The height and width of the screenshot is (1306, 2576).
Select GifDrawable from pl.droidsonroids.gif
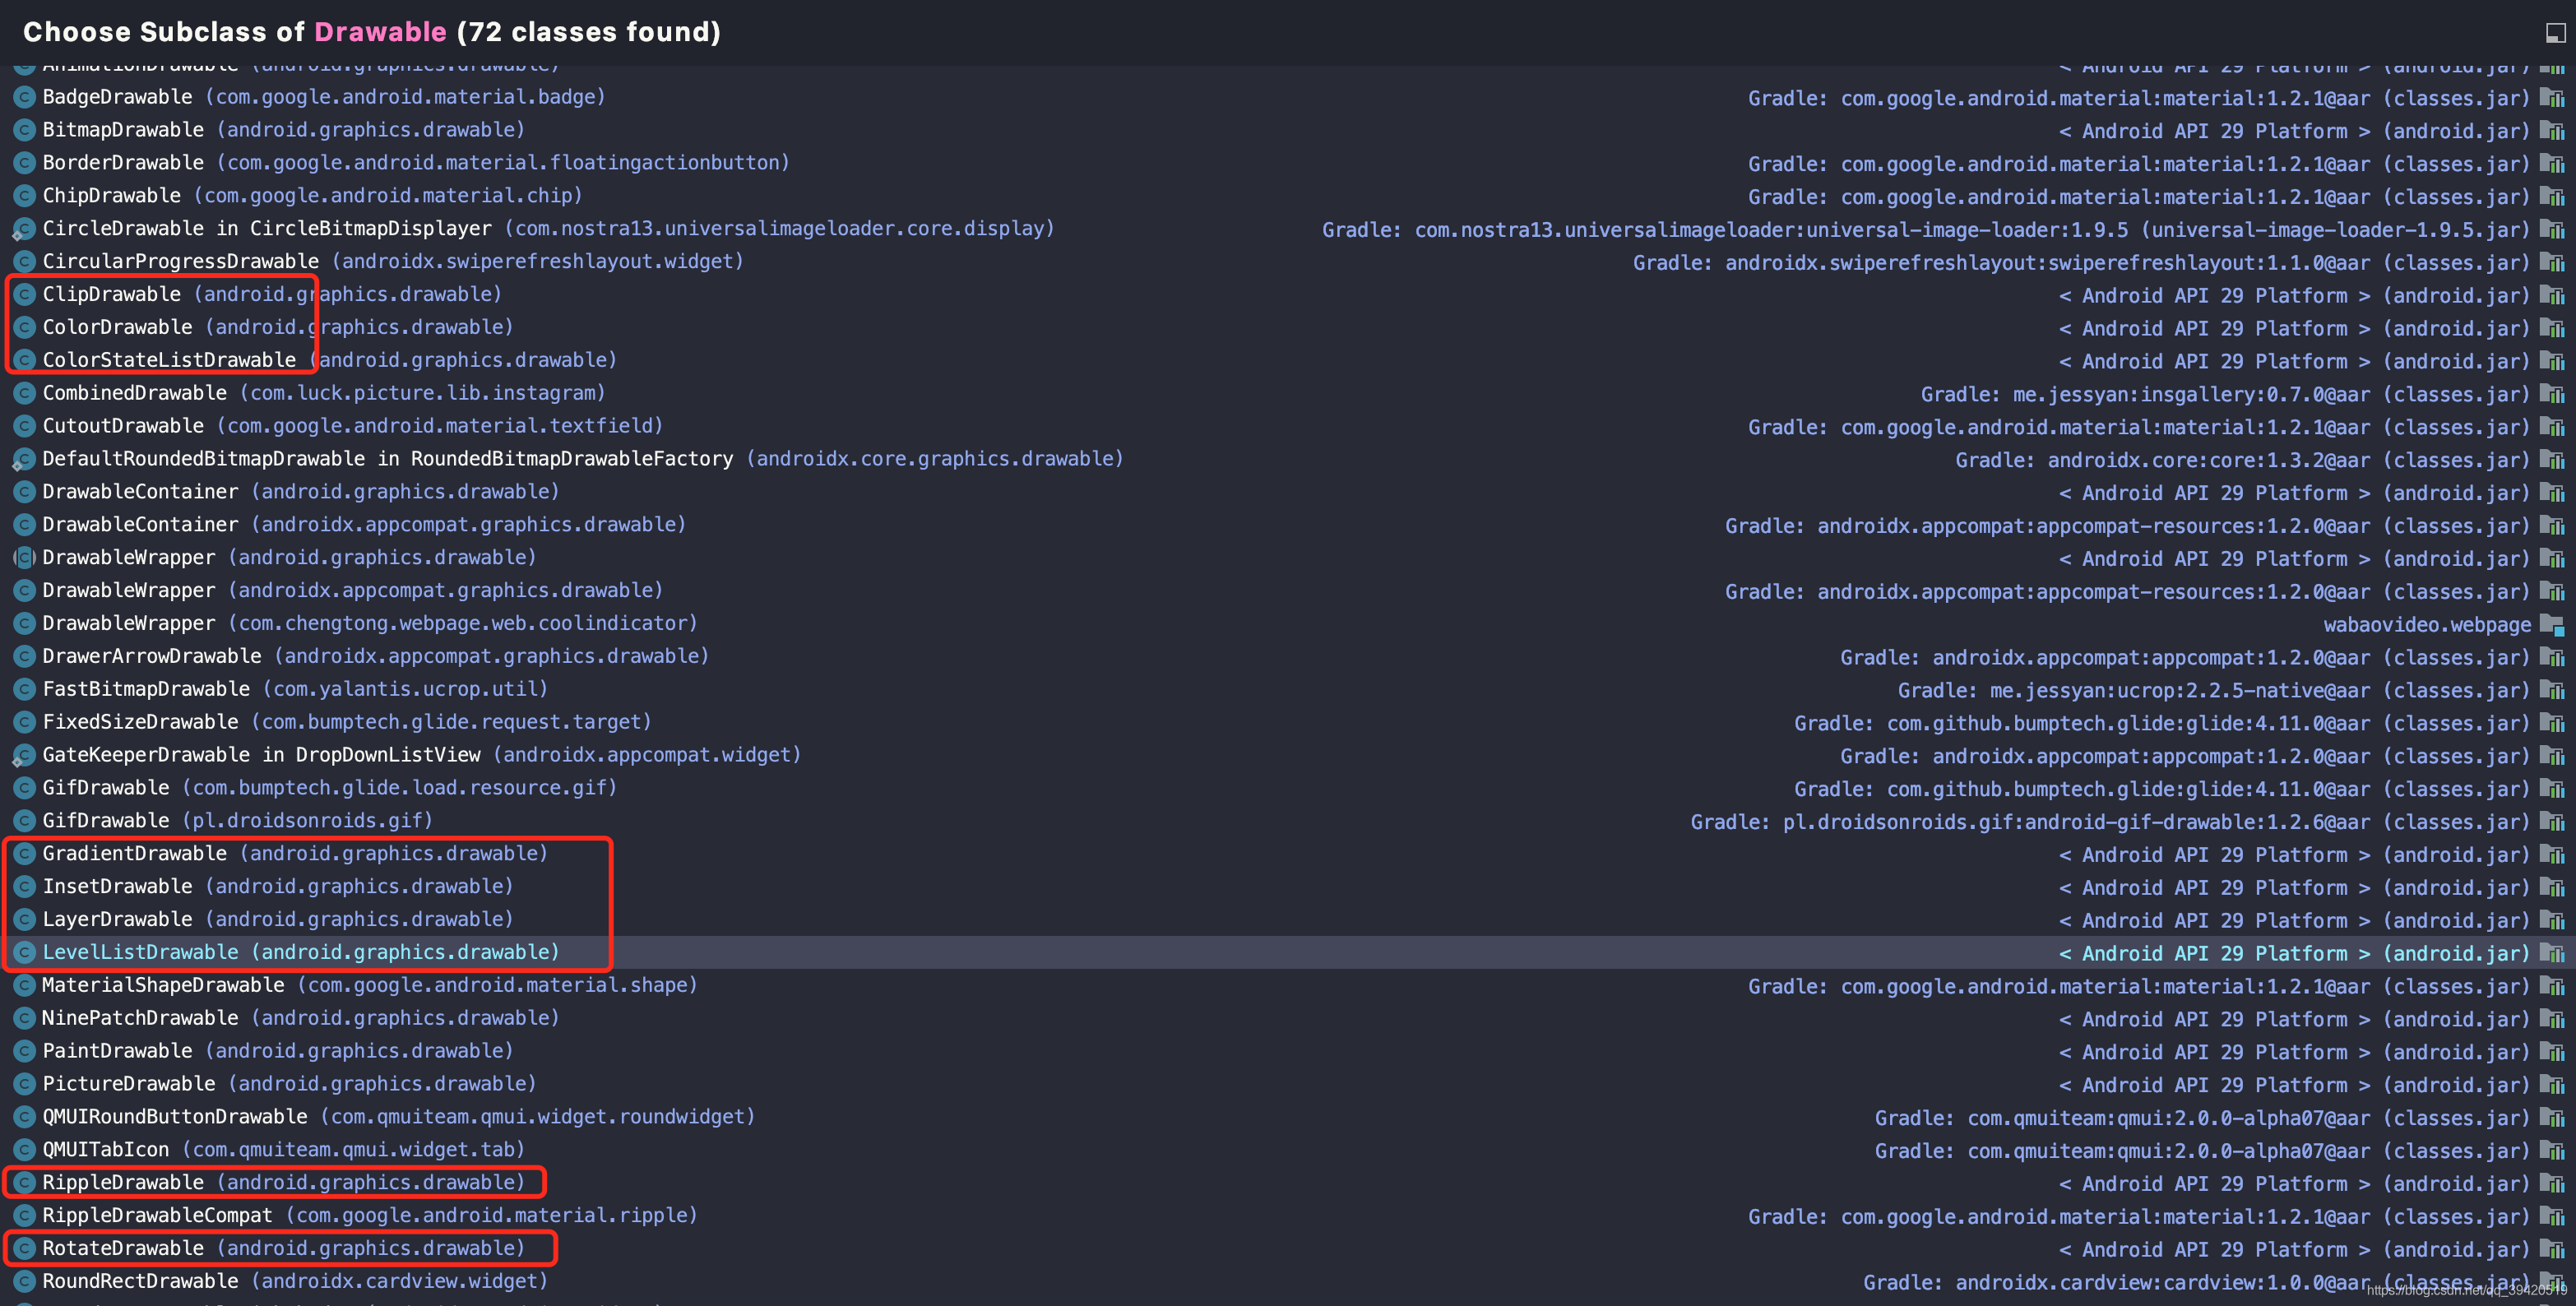point(1288,821)
